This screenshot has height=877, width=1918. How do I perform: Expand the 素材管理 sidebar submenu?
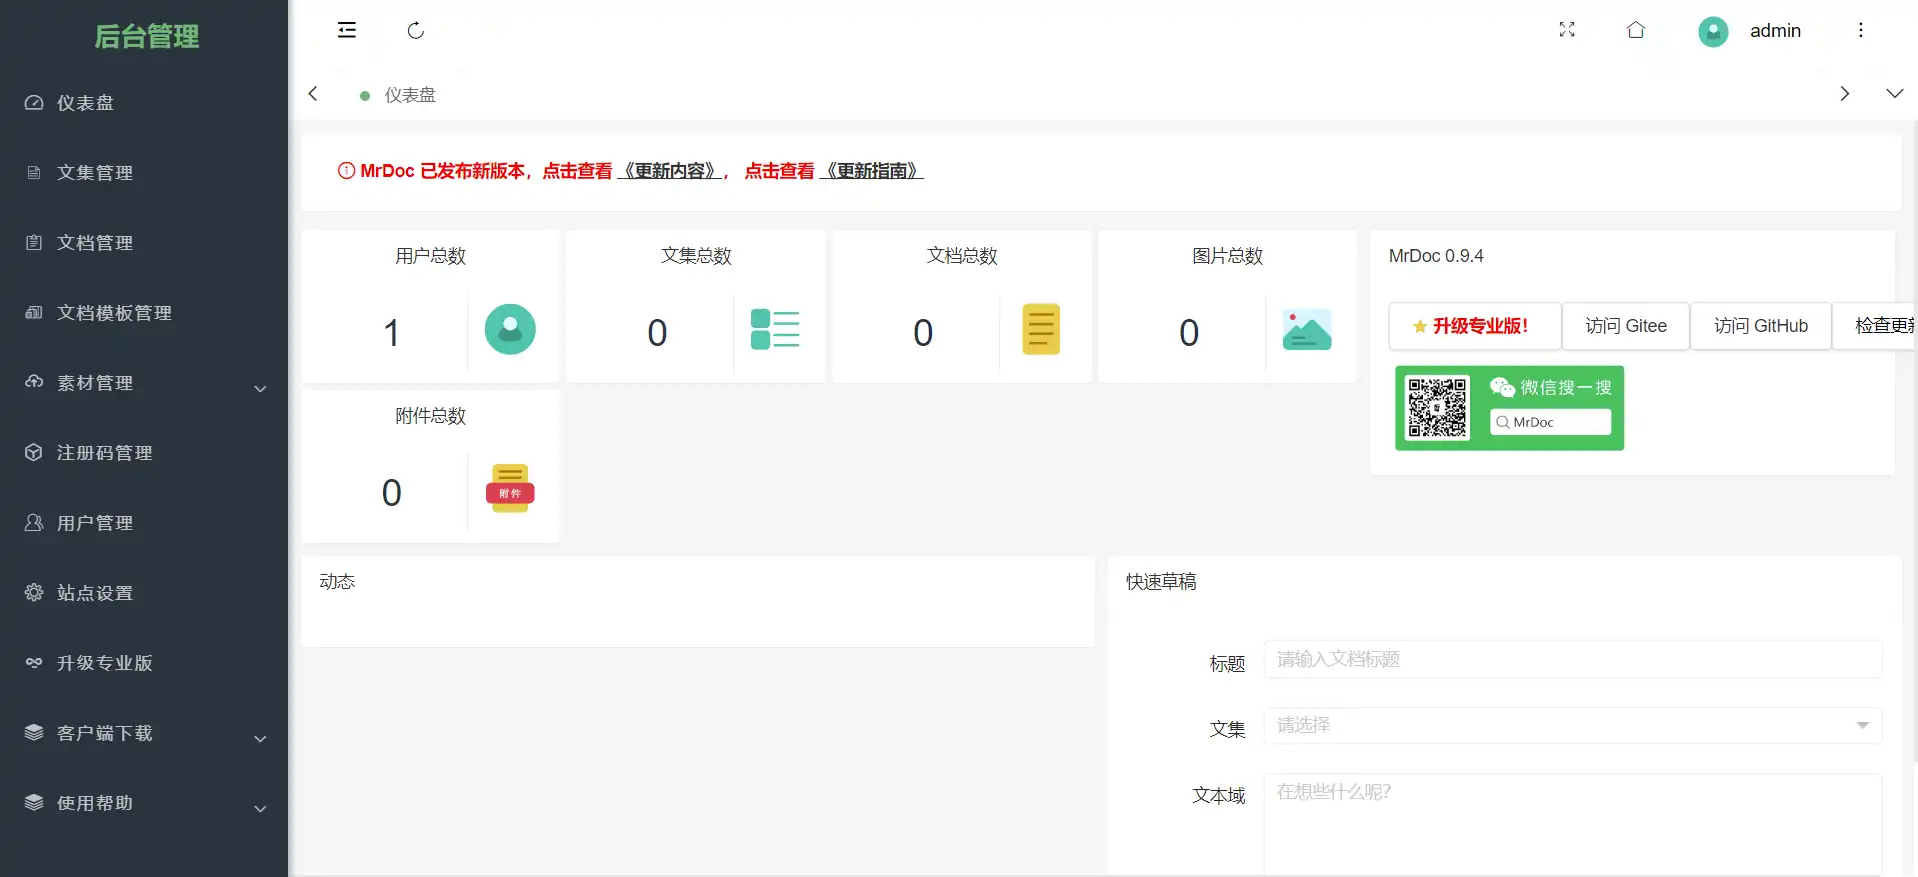pyautogui.click(x=144, y=384)
